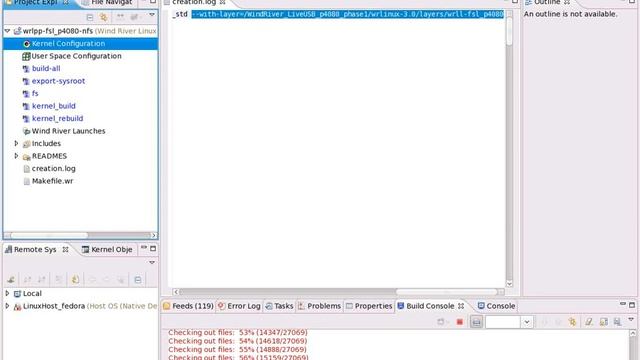
Task: Expand the Local connection node
Action: point(7,293)
